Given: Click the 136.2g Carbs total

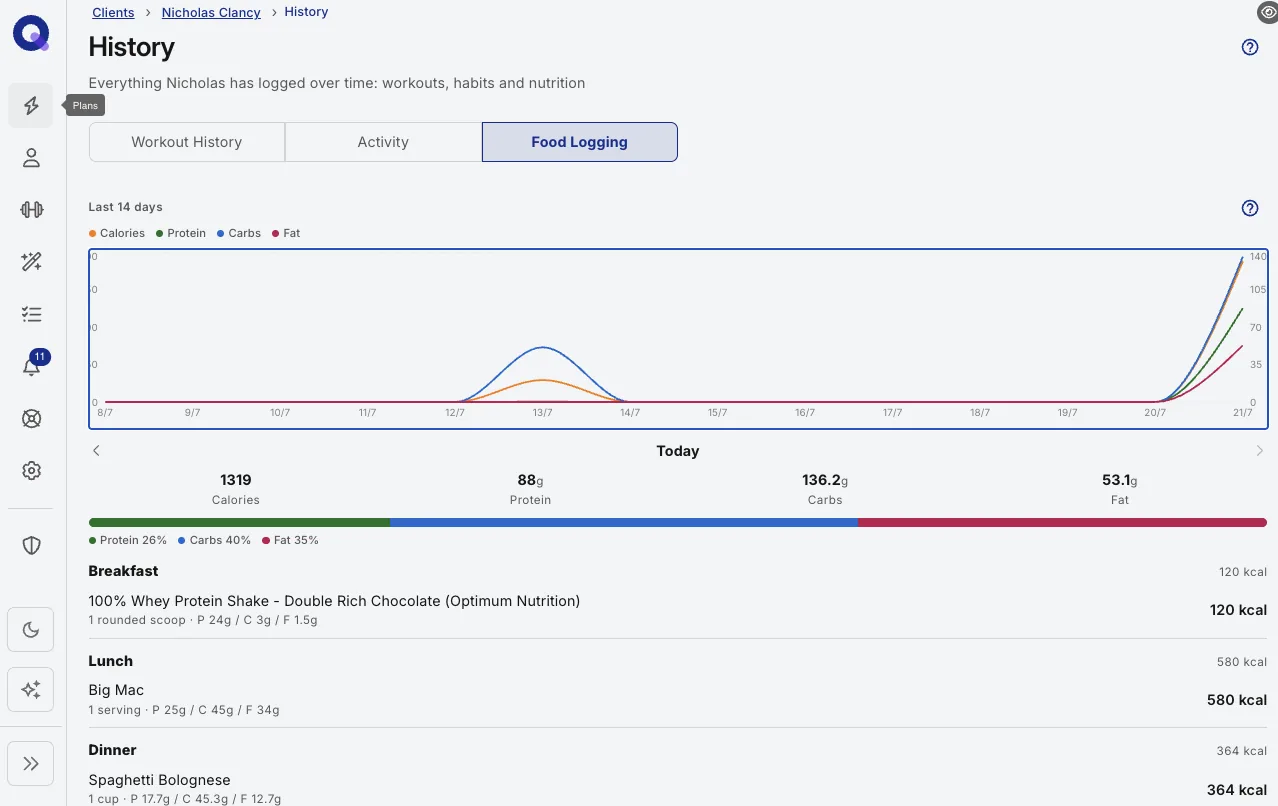Looking at the screenshot, I should (x=825, y=489).
